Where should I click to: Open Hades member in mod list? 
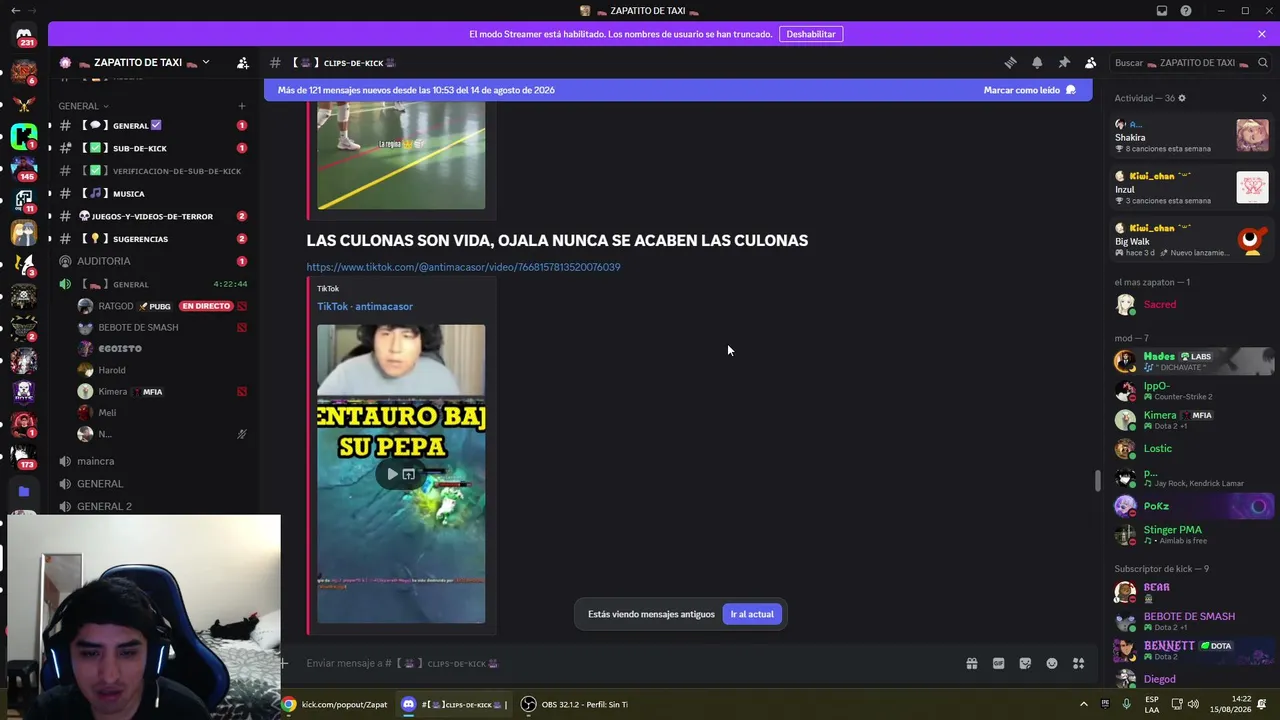(1193, 361)
